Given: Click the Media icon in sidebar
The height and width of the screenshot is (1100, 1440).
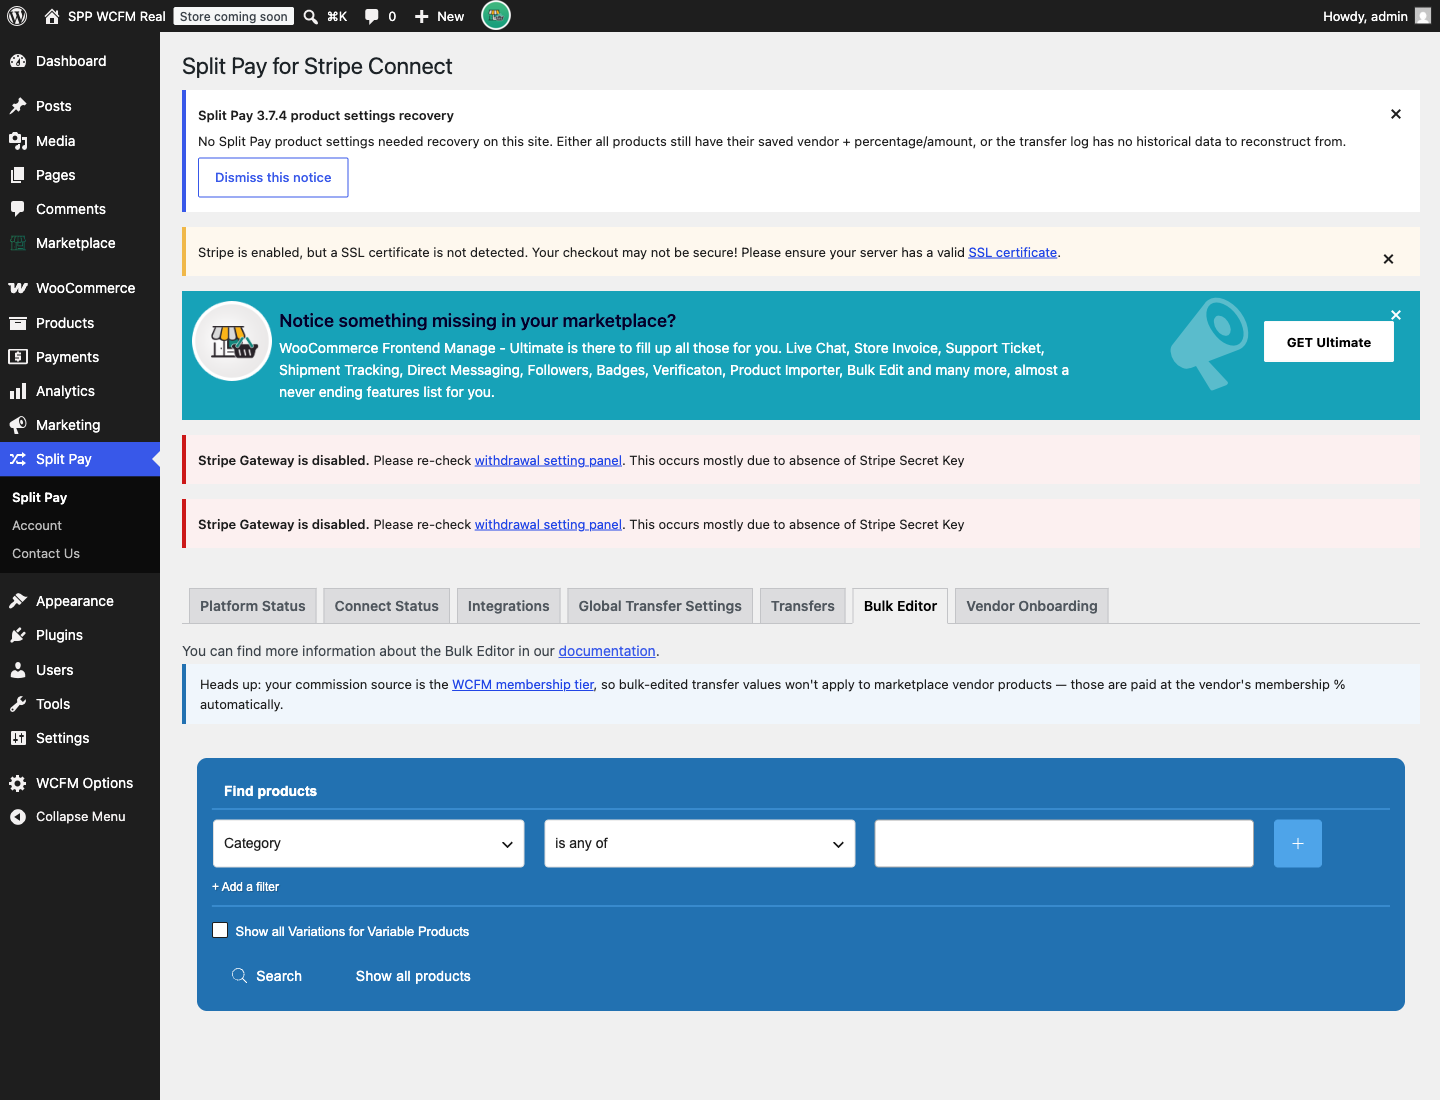Looking at the screenshot, I should [18, 141].
